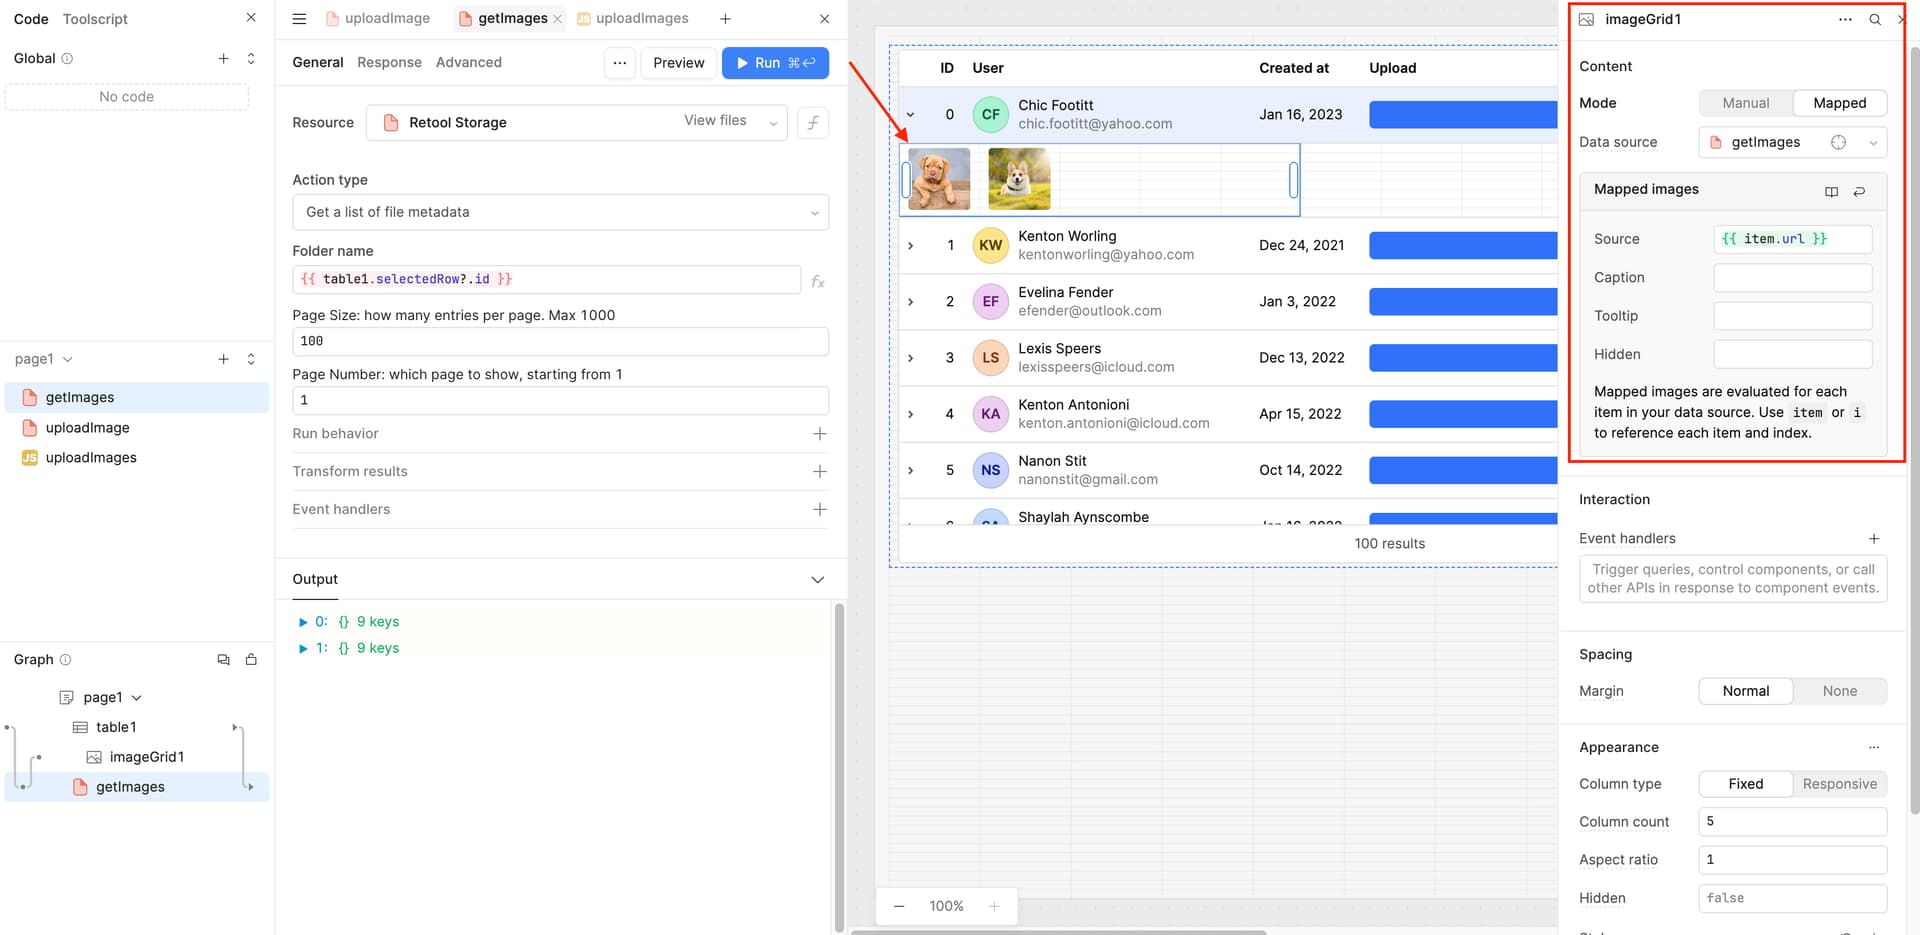The image size is (1920, 935).
Task: Open the three-dot menu beside imageGrid1 title
Action: tap(1845, 19)
